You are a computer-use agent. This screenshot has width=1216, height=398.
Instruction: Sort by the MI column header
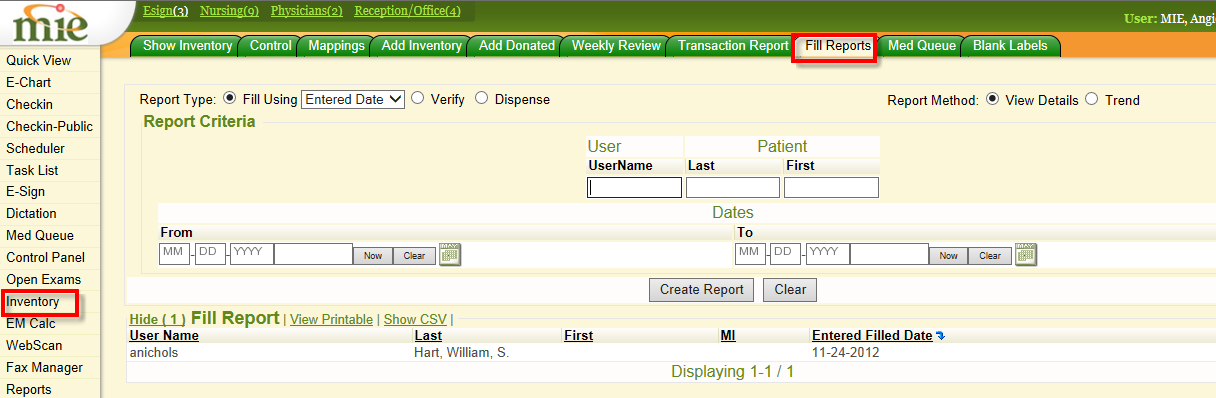click(728, 336)
